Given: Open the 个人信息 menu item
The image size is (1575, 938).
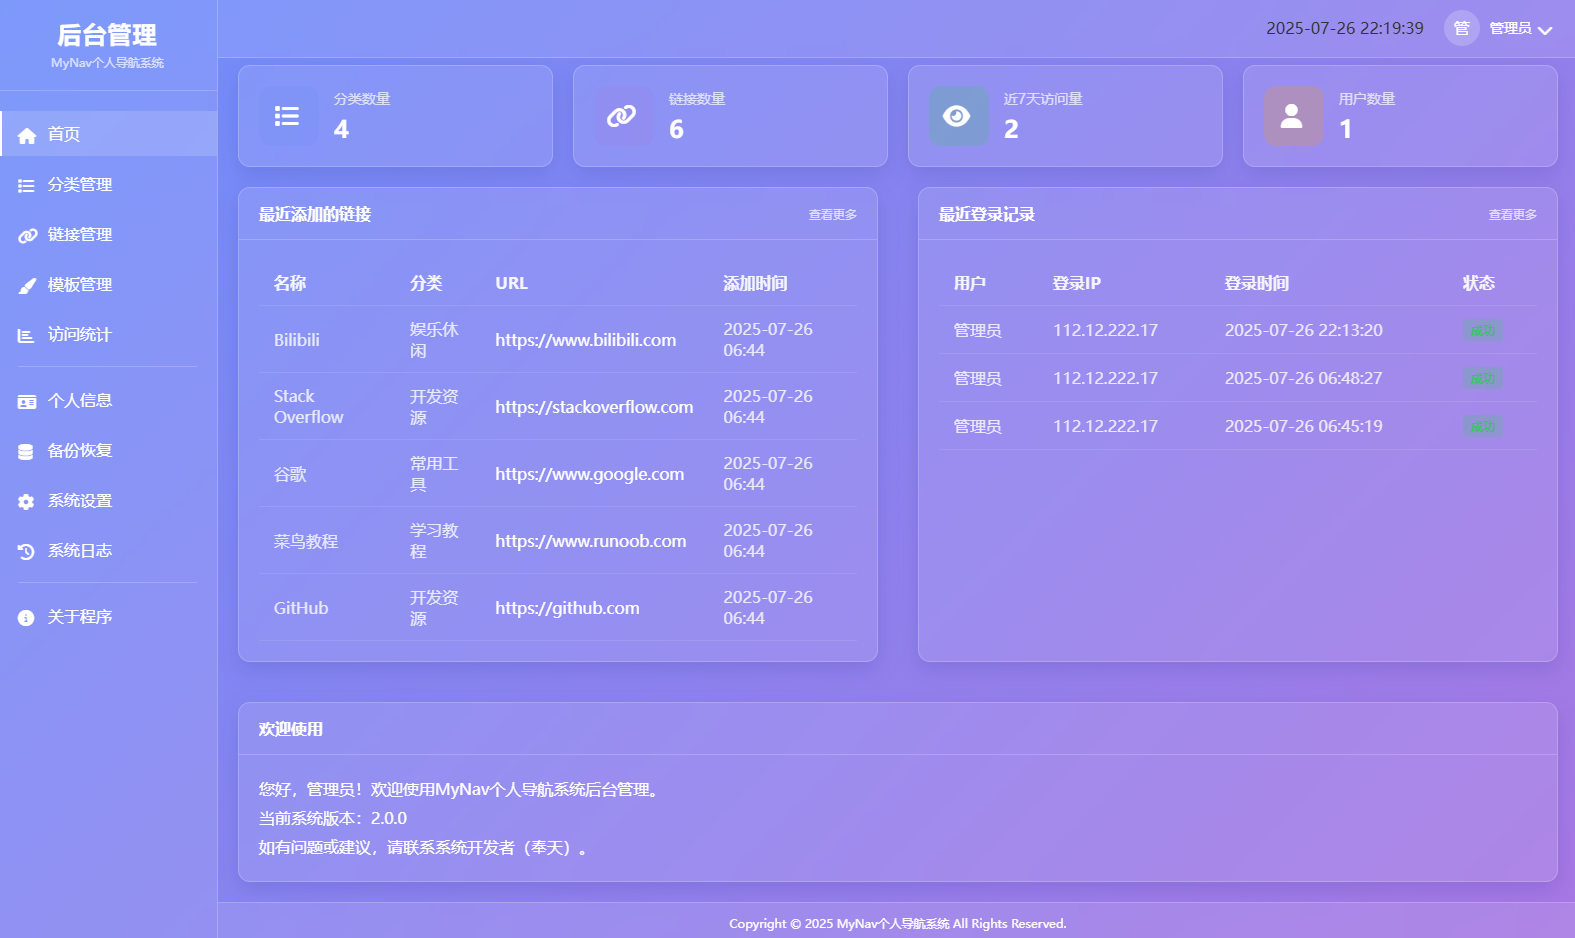Looking at the screenshot, I should (80, 401).
